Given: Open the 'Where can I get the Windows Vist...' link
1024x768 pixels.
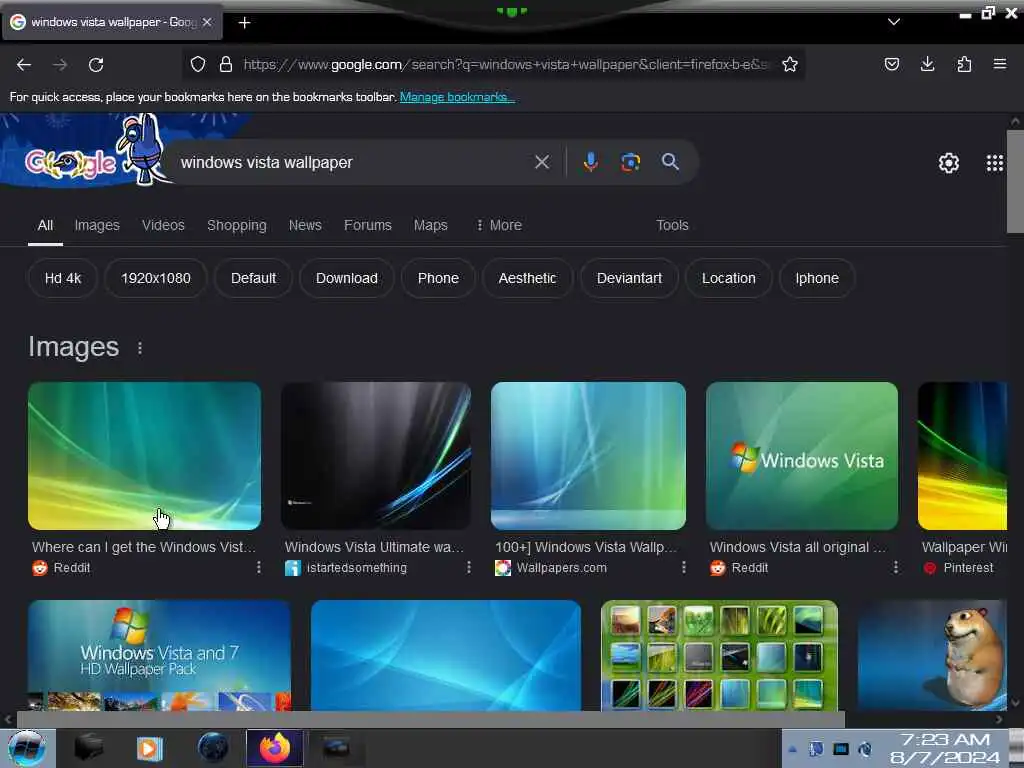Looking at the screenshot, I should (x=144, y=547).
